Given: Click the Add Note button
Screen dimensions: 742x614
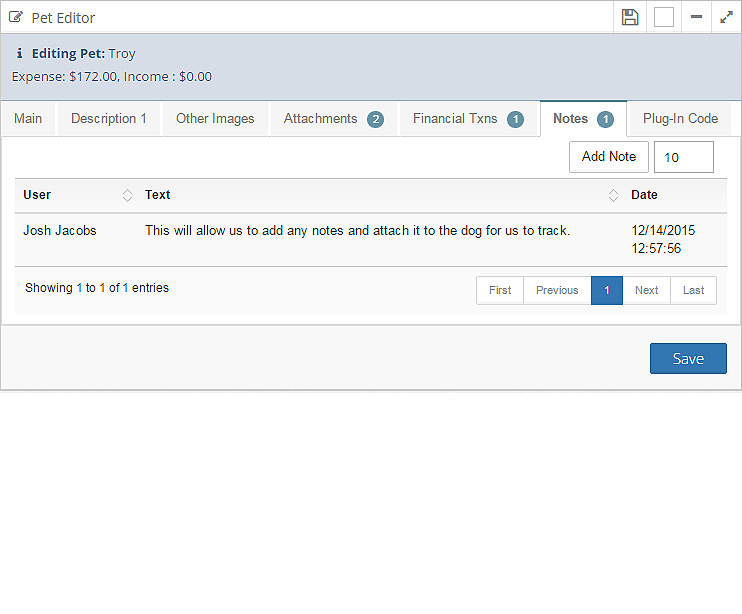Looking at the screenshot, I should (x=609, y=157).
